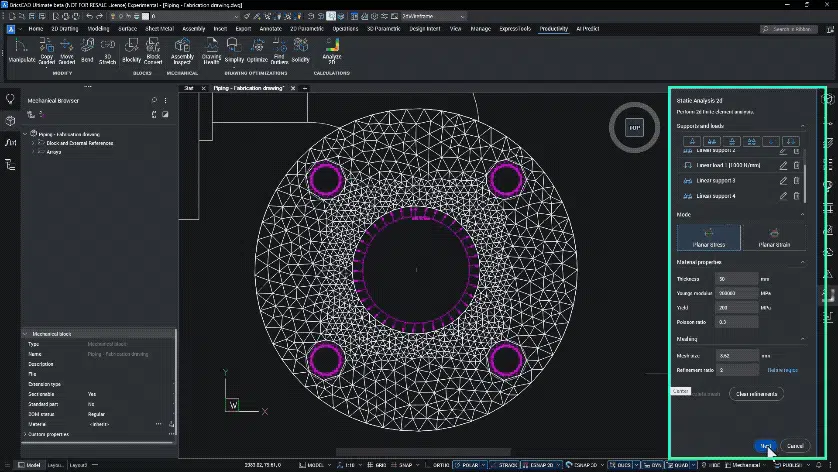
Task: Edit Linear support 4 with pencil icon
Action: coord(783,196)
